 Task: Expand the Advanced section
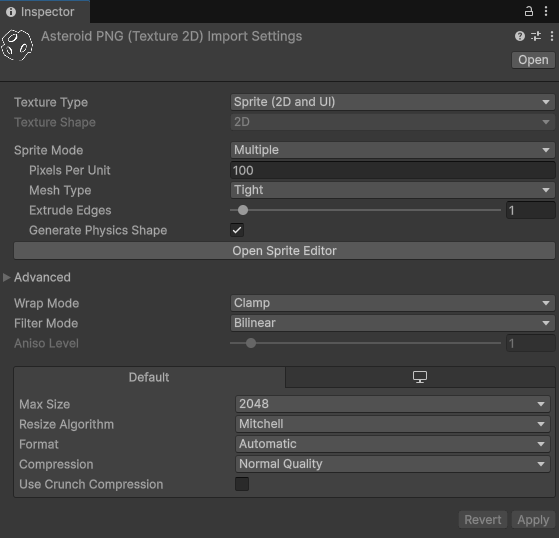[x=6, y=277]
